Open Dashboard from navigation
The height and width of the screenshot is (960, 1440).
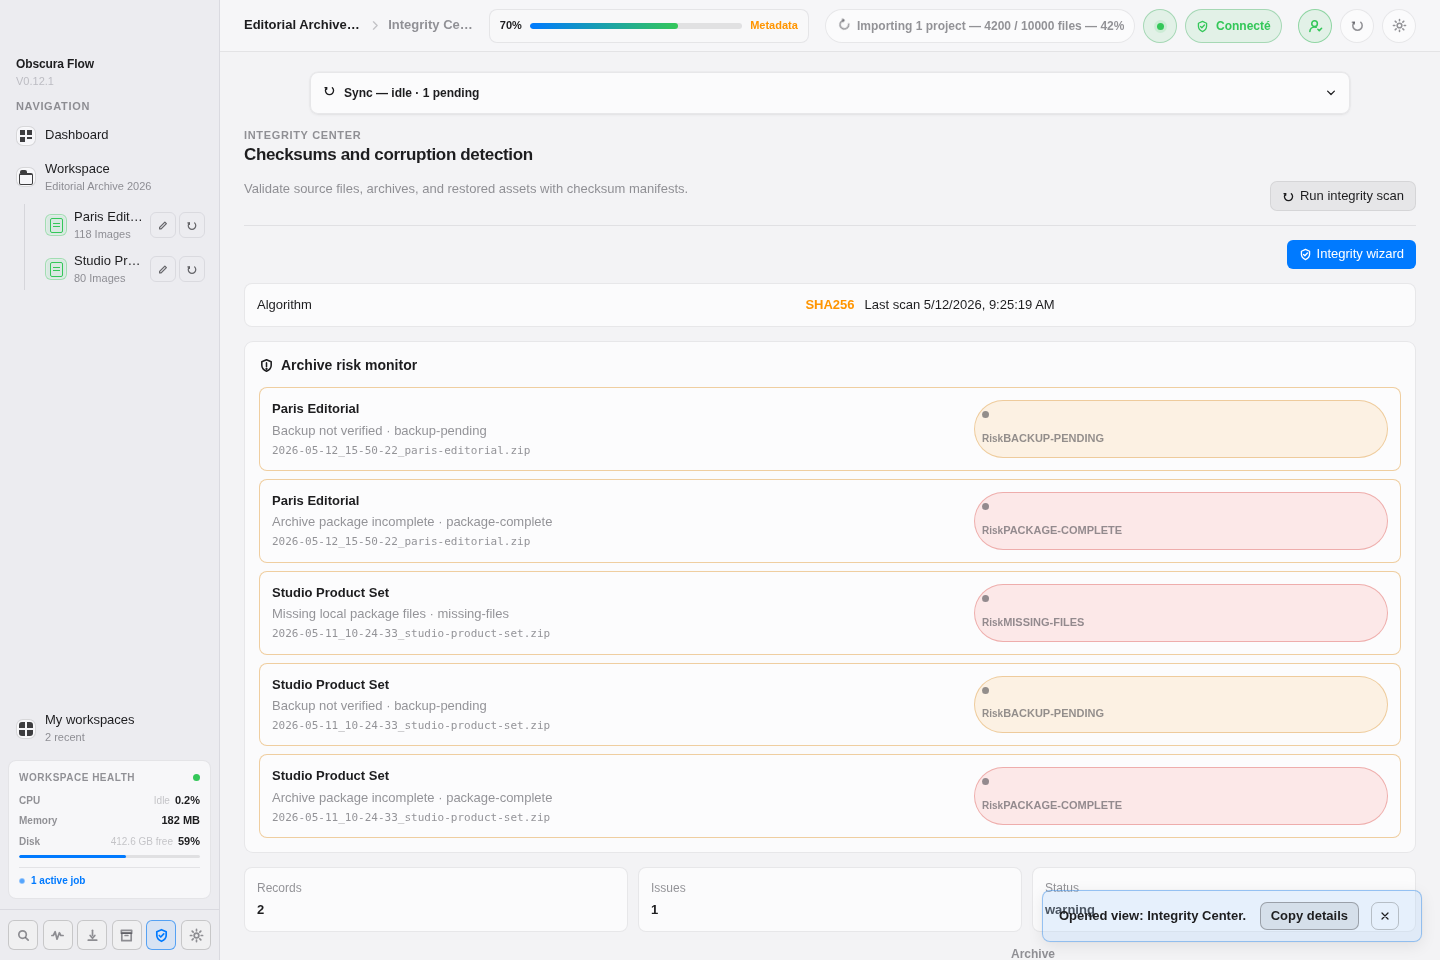tap(109, 135)
